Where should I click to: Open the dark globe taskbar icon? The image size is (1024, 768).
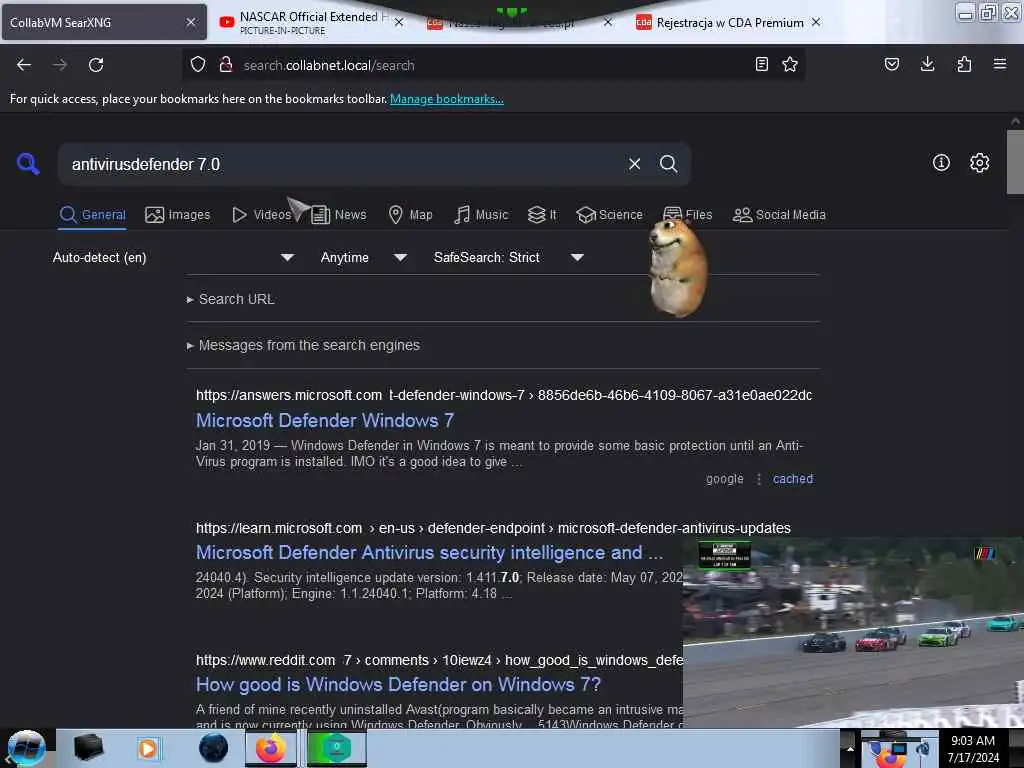click(x=213, y=748)
